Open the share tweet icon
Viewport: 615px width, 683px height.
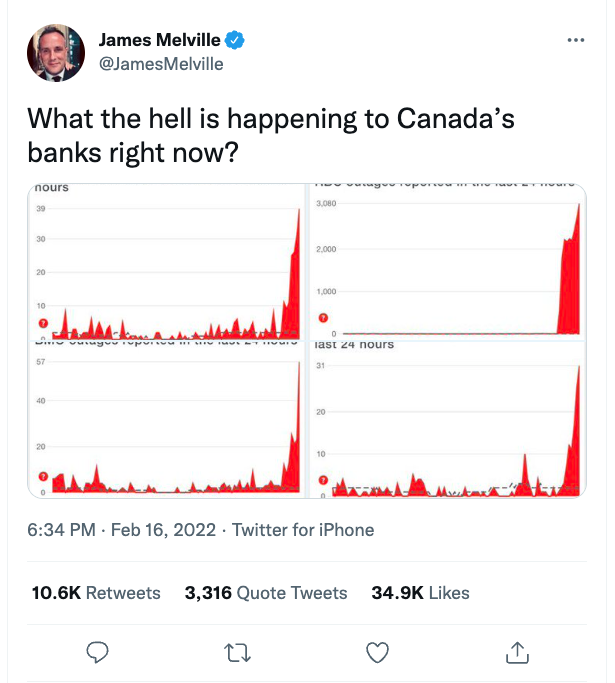click(517, 652)
